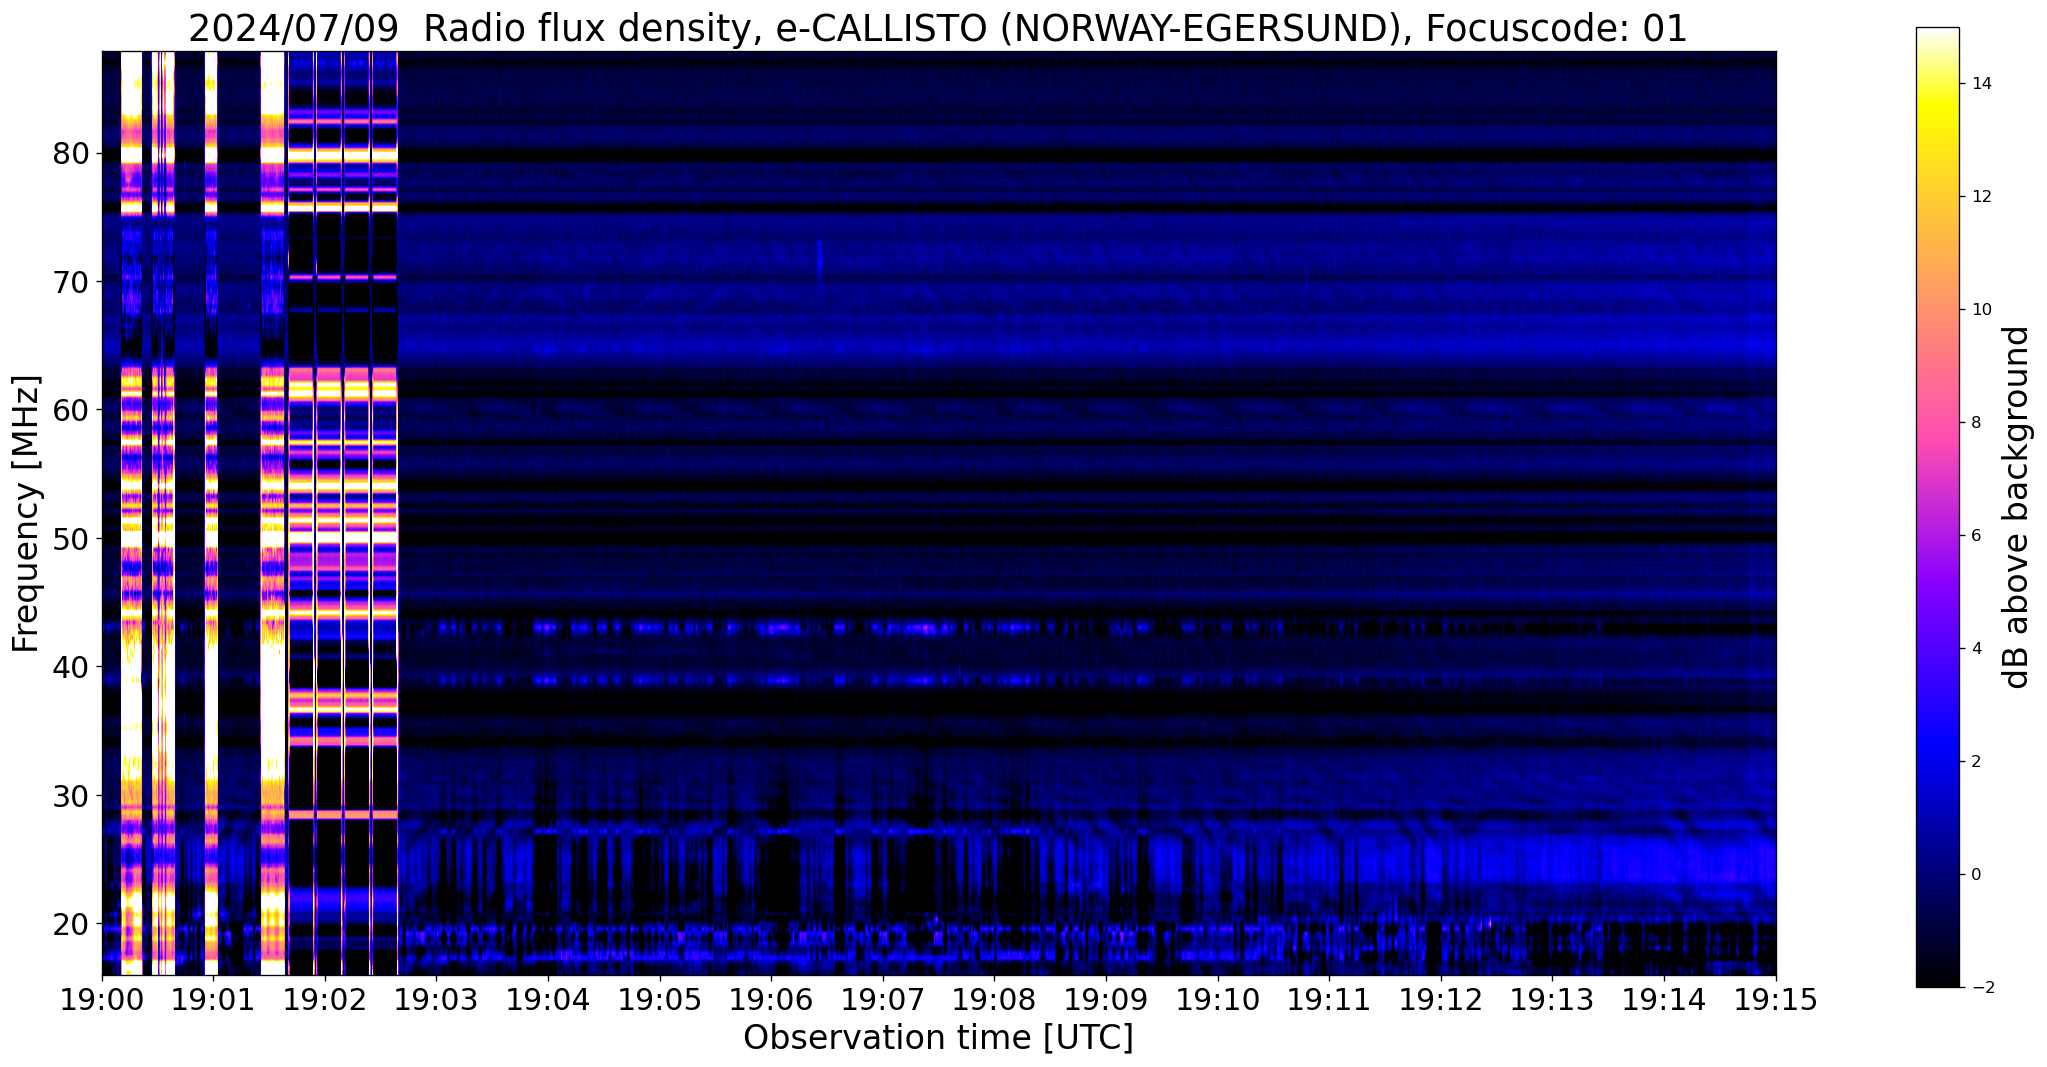
Task: Click the 'Frequency [MHz]' axis label
Action: pyautogui.click(x=27, y=514)
